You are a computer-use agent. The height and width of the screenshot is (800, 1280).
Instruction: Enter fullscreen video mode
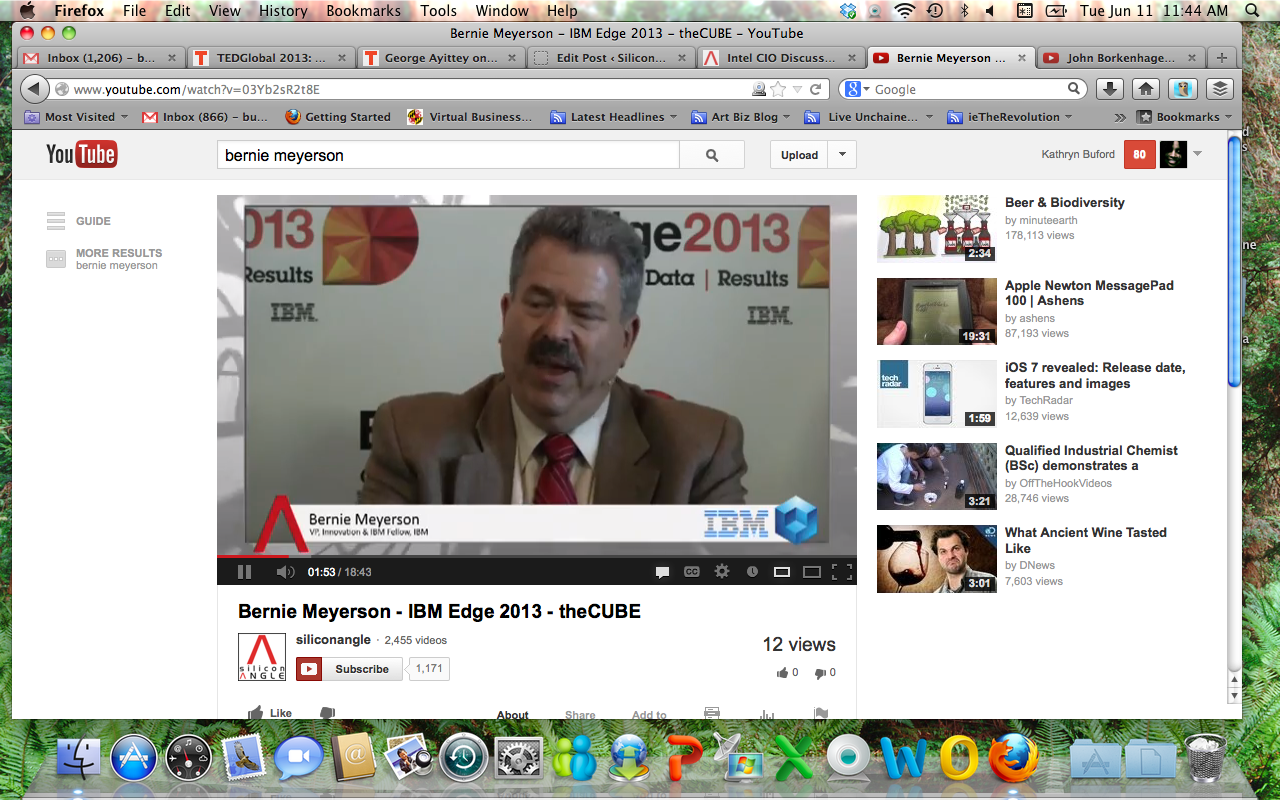(842, 572)
